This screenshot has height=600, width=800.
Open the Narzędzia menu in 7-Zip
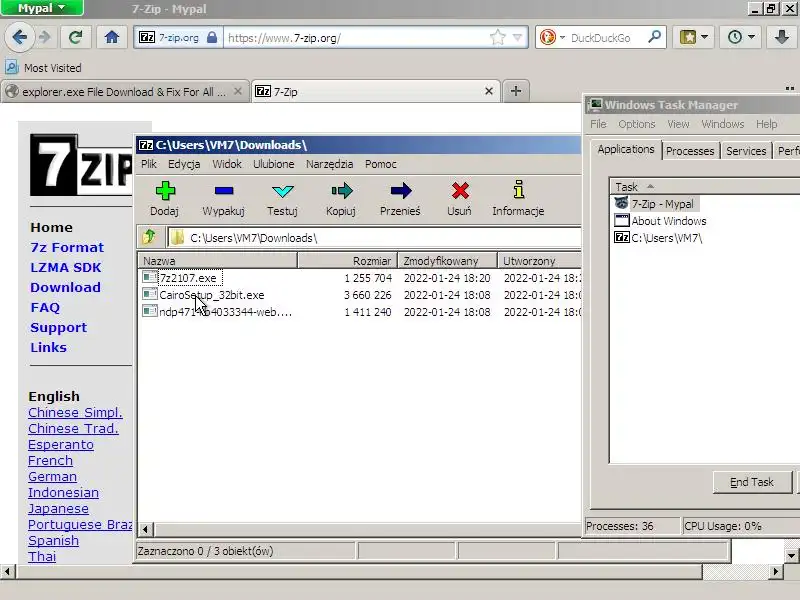330,164
